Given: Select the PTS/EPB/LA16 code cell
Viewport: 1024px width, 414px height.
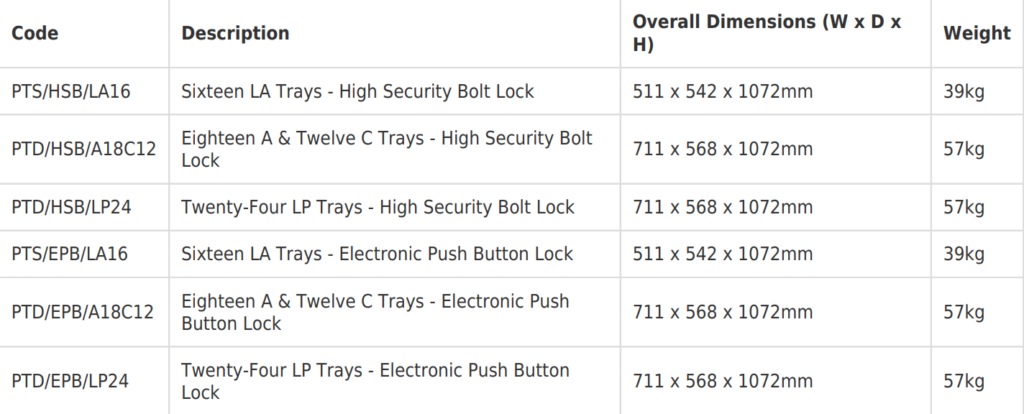Looking at the screenshot, I should [x=71, y=254].
